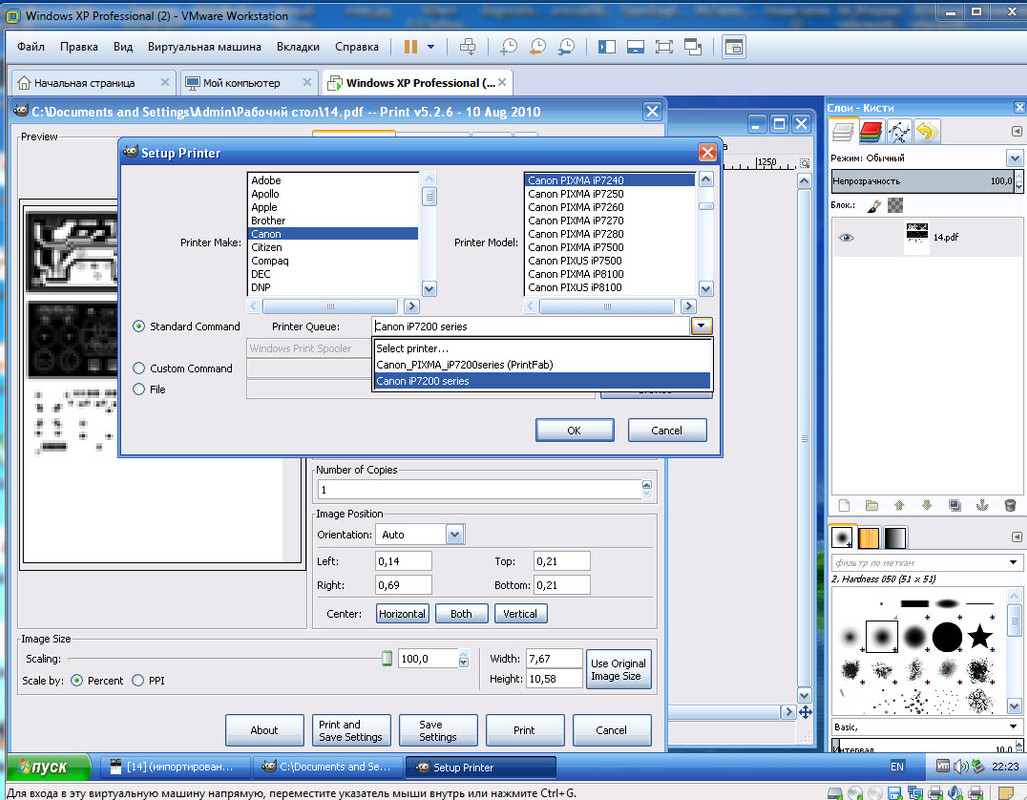Screen dimensions: 1027x800
Task: Click the Scaling slider handle
Action: 387,658
